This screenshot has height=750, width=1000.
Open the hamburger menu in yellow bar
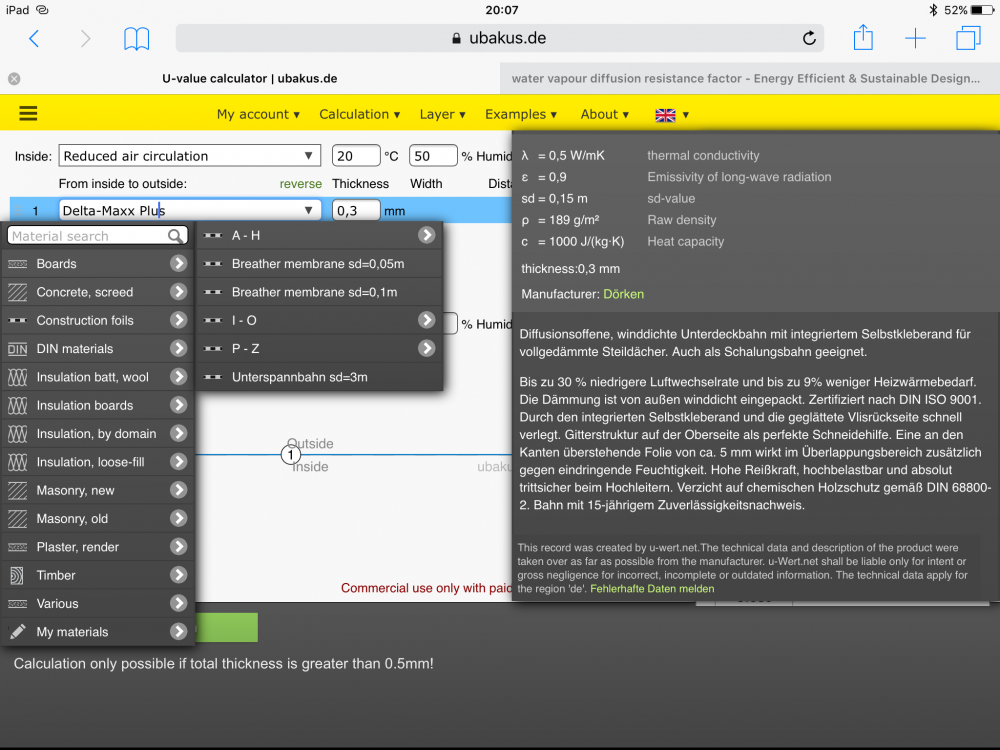(x=28, y=114)
